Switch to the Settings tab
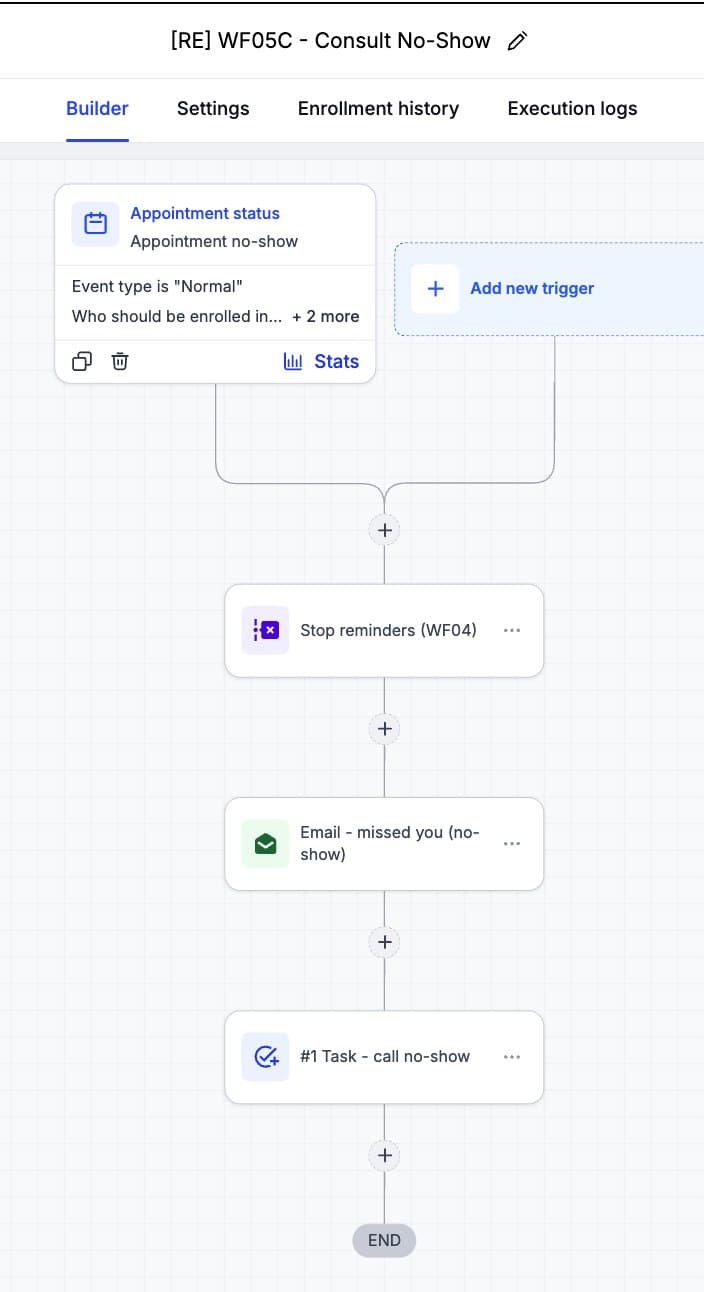Screen dimensions: 704x1292 [x=213, y=109]
